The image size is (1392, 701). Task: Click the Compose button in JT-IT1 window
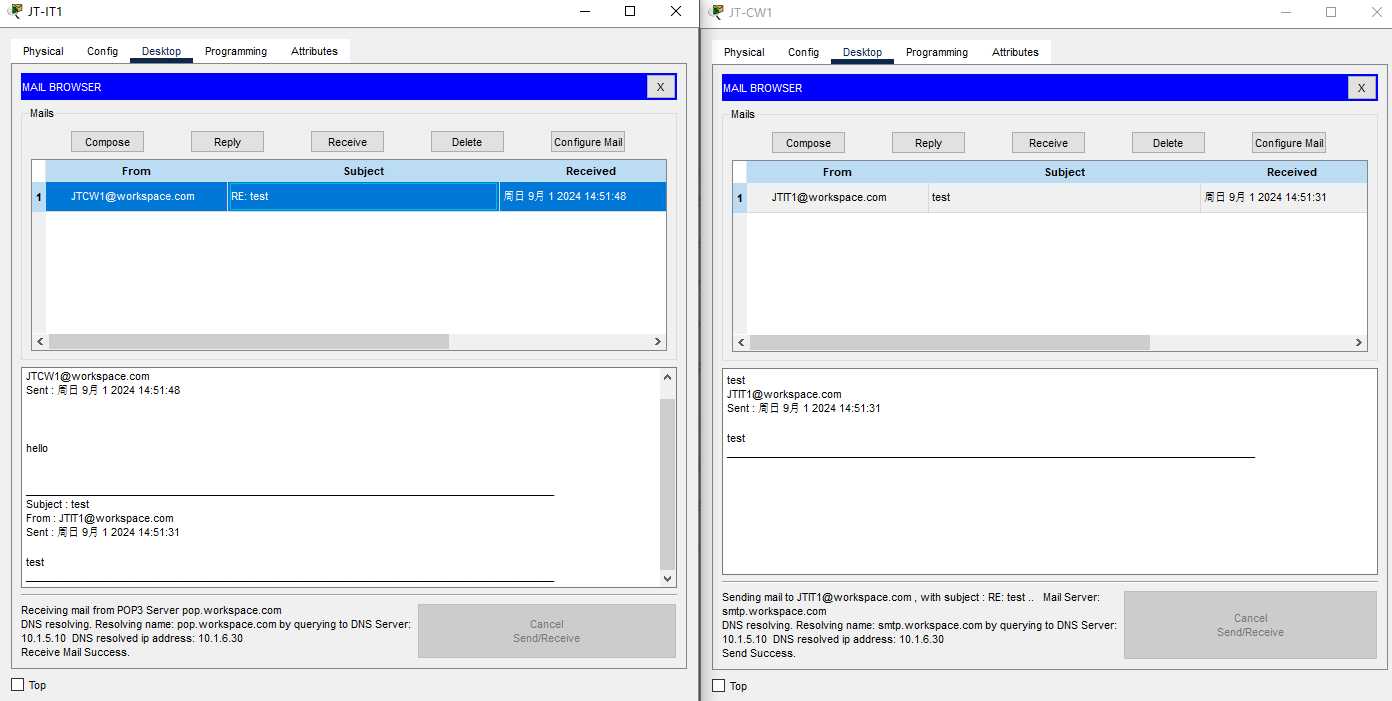(x=107, y=142)
